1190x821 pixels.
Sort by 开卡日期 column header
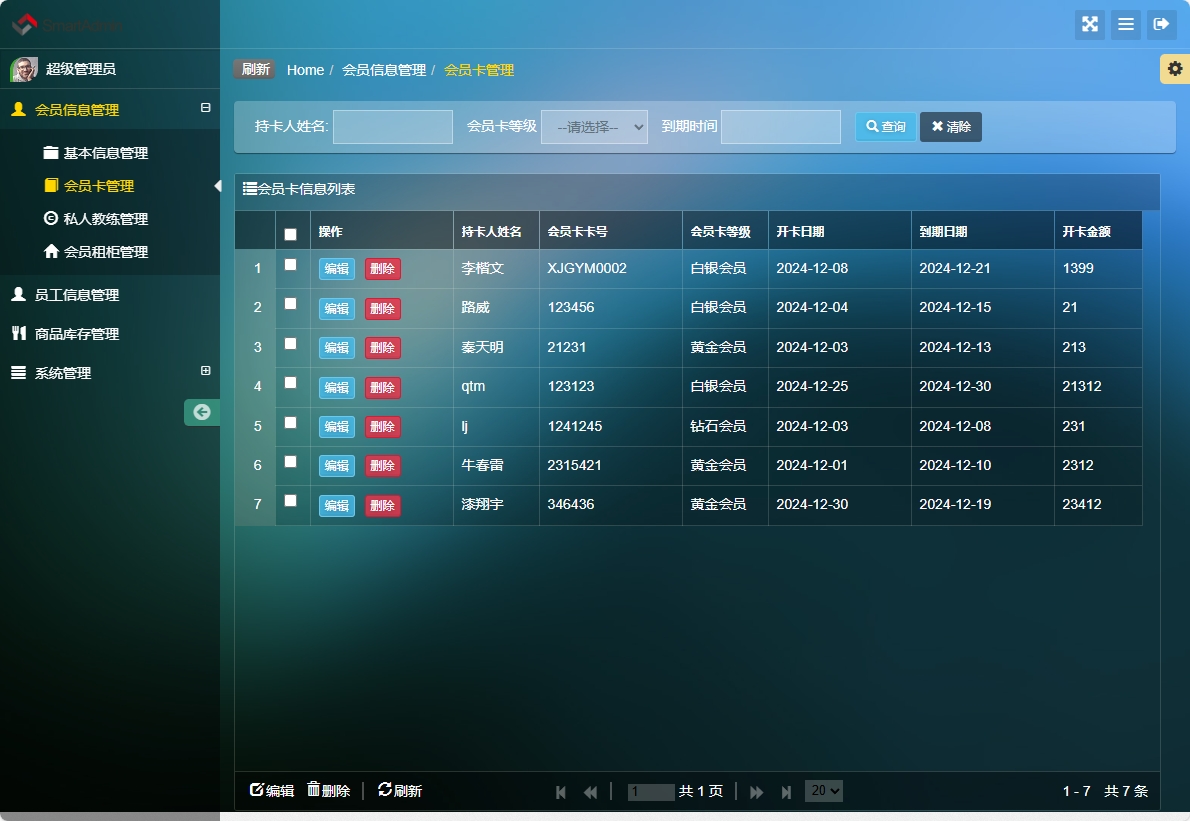839,231
